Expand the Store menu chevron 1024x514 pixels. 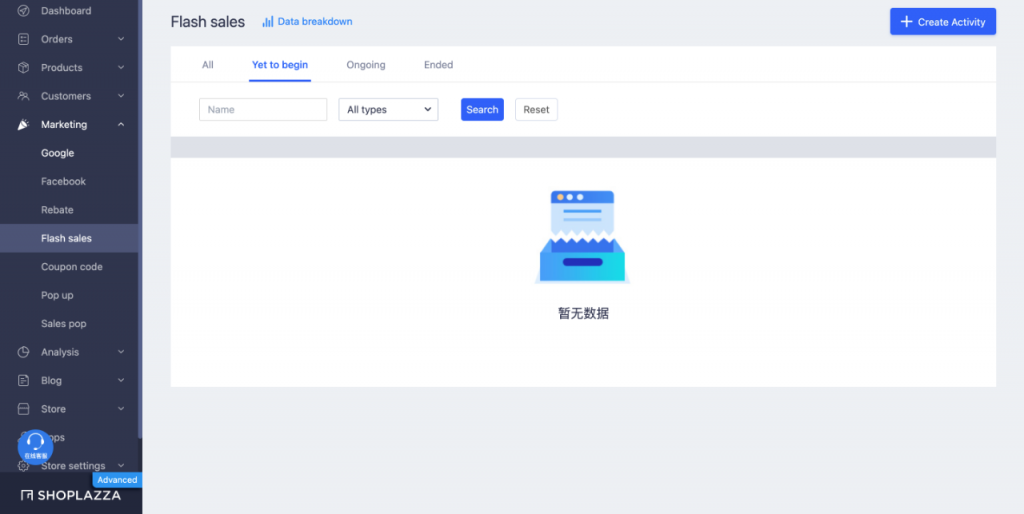(121, 409)
